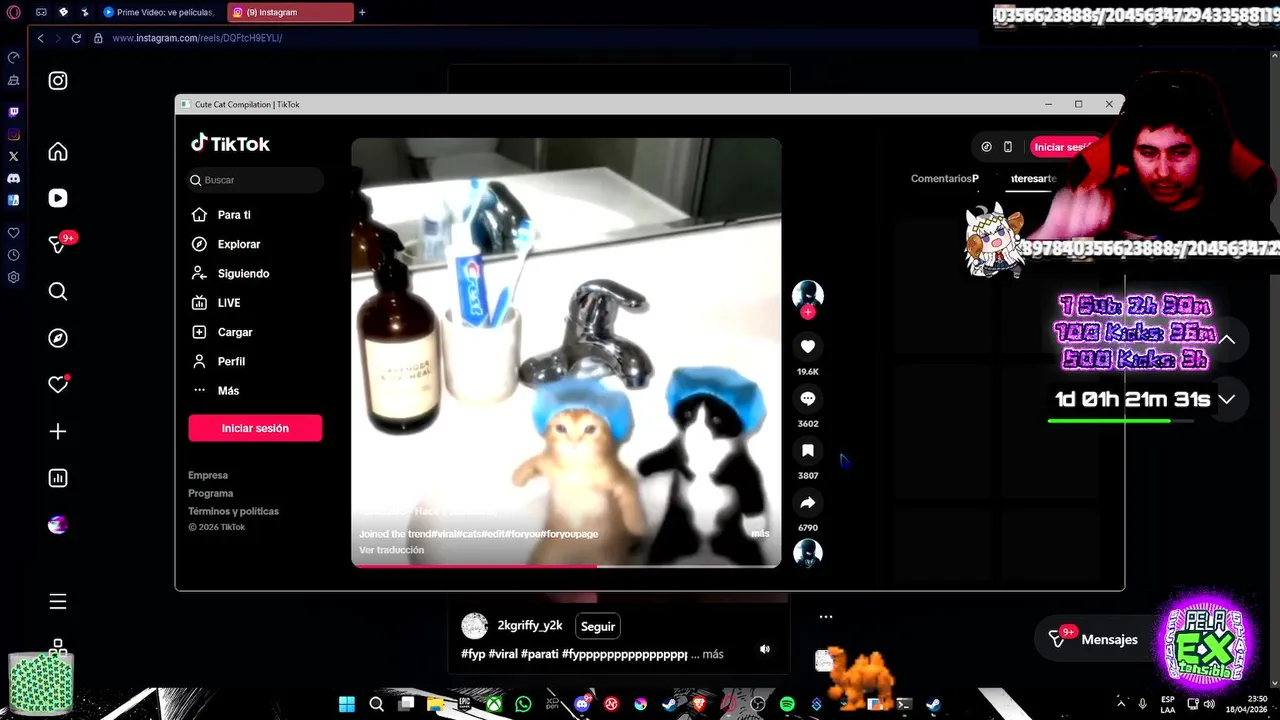The height and width of the screenshot is (720, 1280).
Task: Click the TikTok logo
Action: [230, 144]
